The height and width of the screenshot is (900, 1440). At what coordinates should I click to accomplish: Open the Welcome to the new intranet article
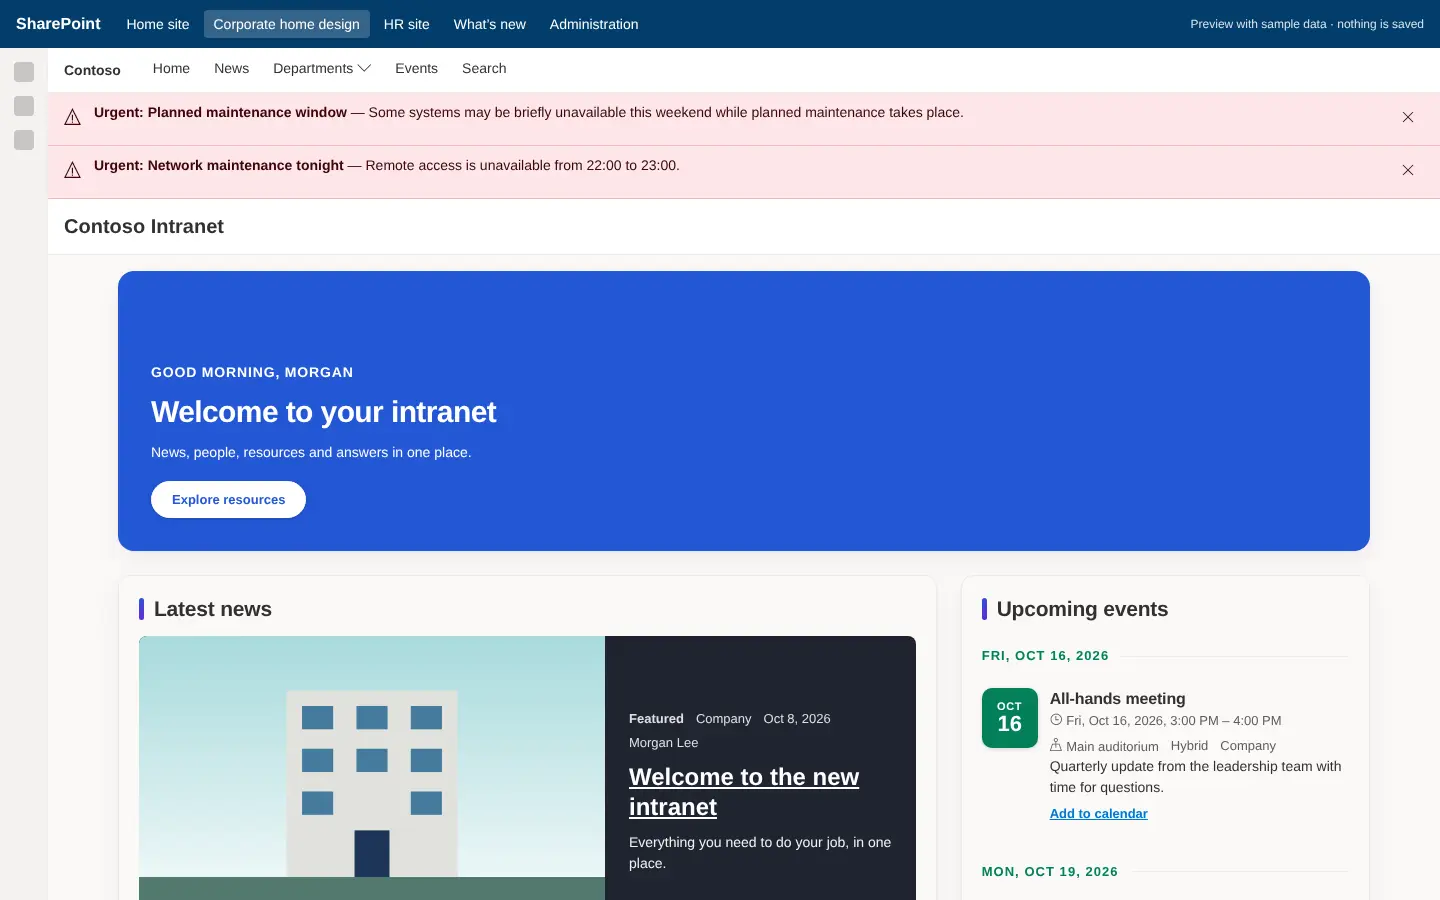744,792
